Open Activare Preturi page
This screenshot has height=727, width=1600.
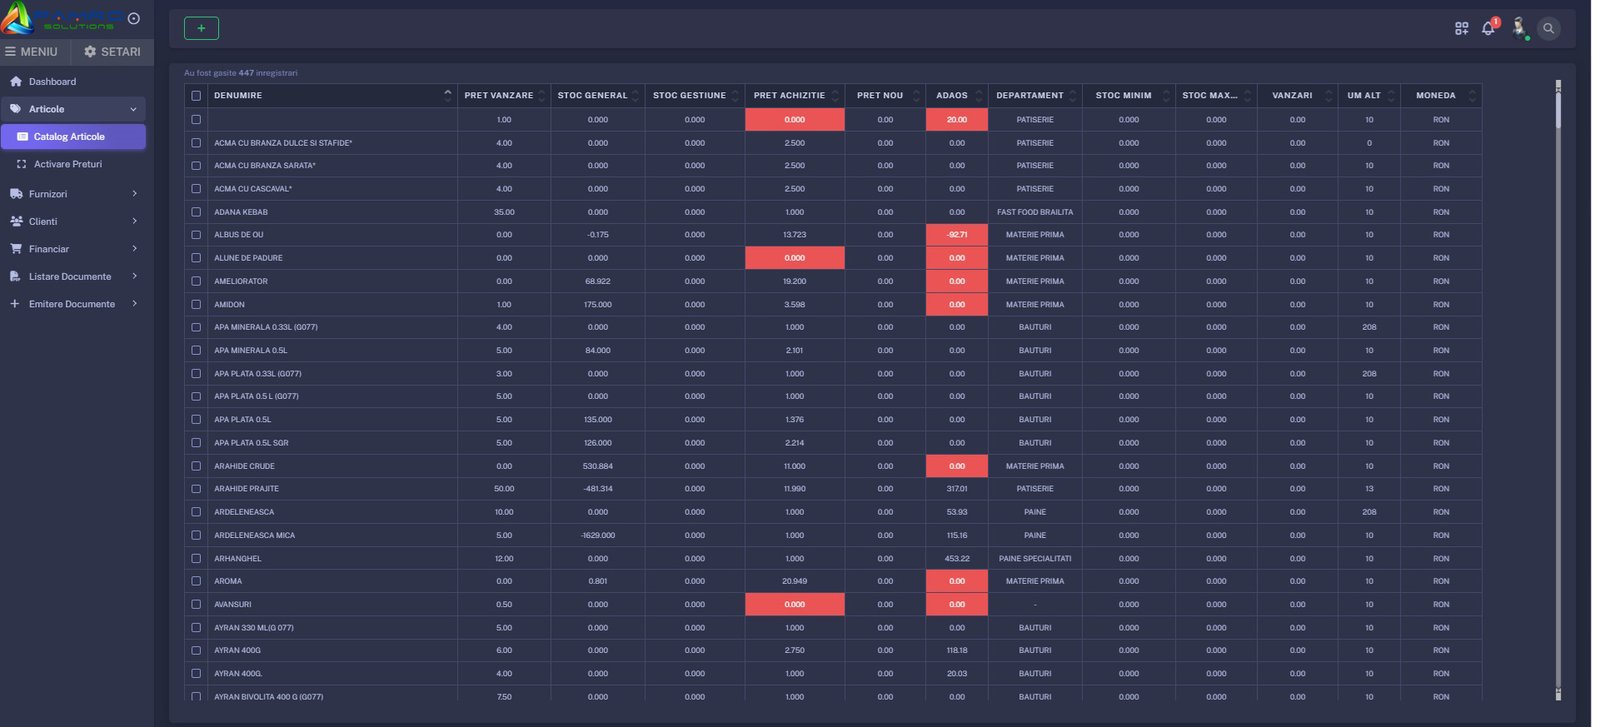(67, 164)
